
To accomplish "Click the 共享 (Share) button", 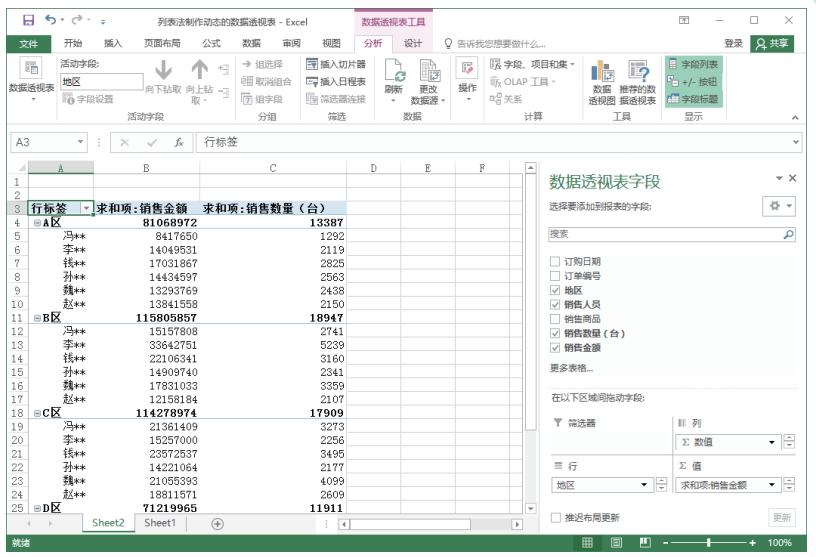I will click(x=772, y=44).
